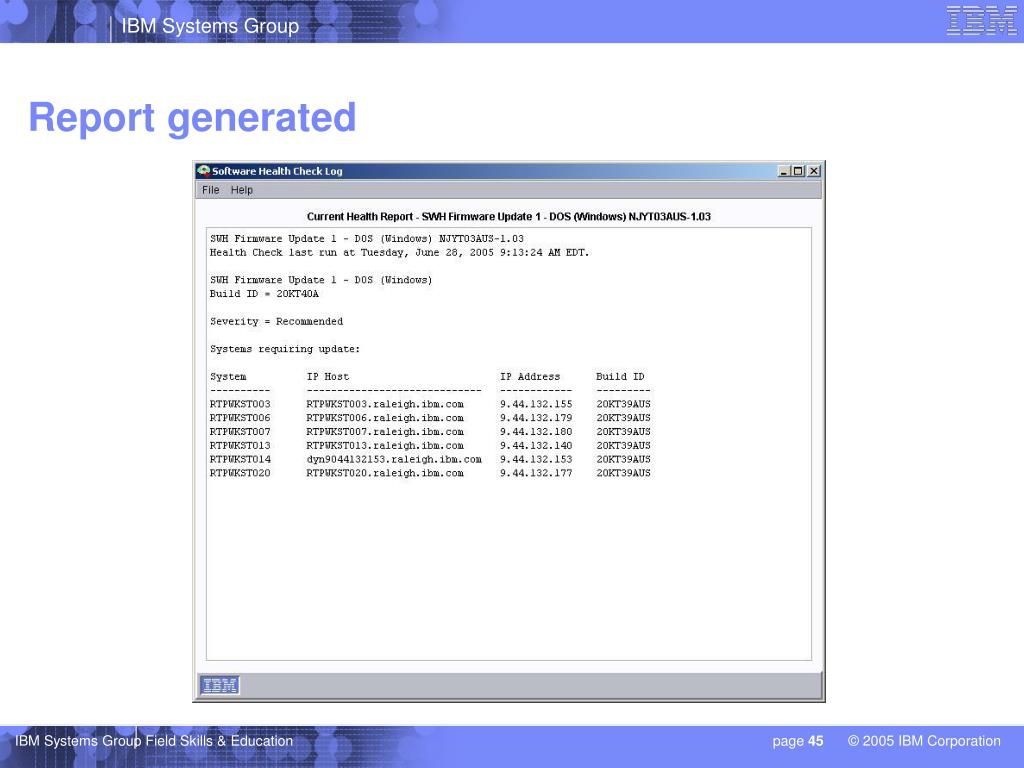Screen dimensions: 1024x768
Task: Click the '© 2005 IBM Corporation' footer text
Action: pos(924,741)
